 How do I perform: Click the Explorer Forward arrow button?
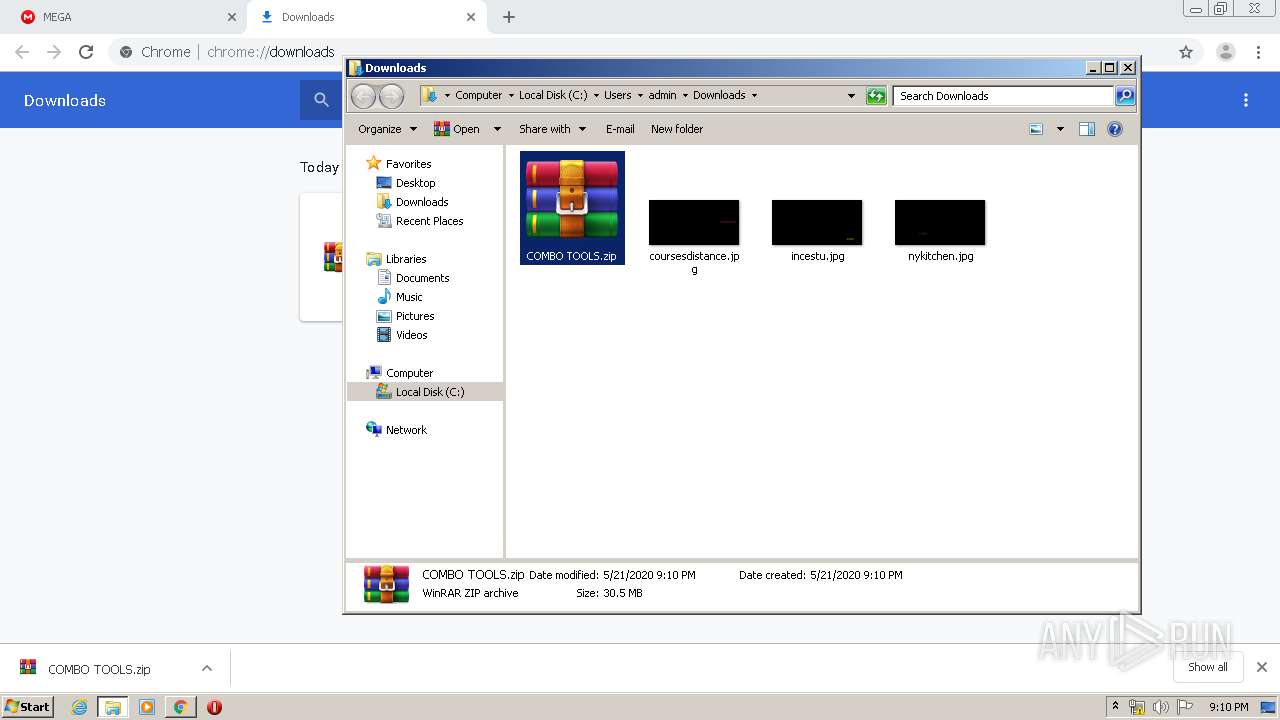[391, 96]
